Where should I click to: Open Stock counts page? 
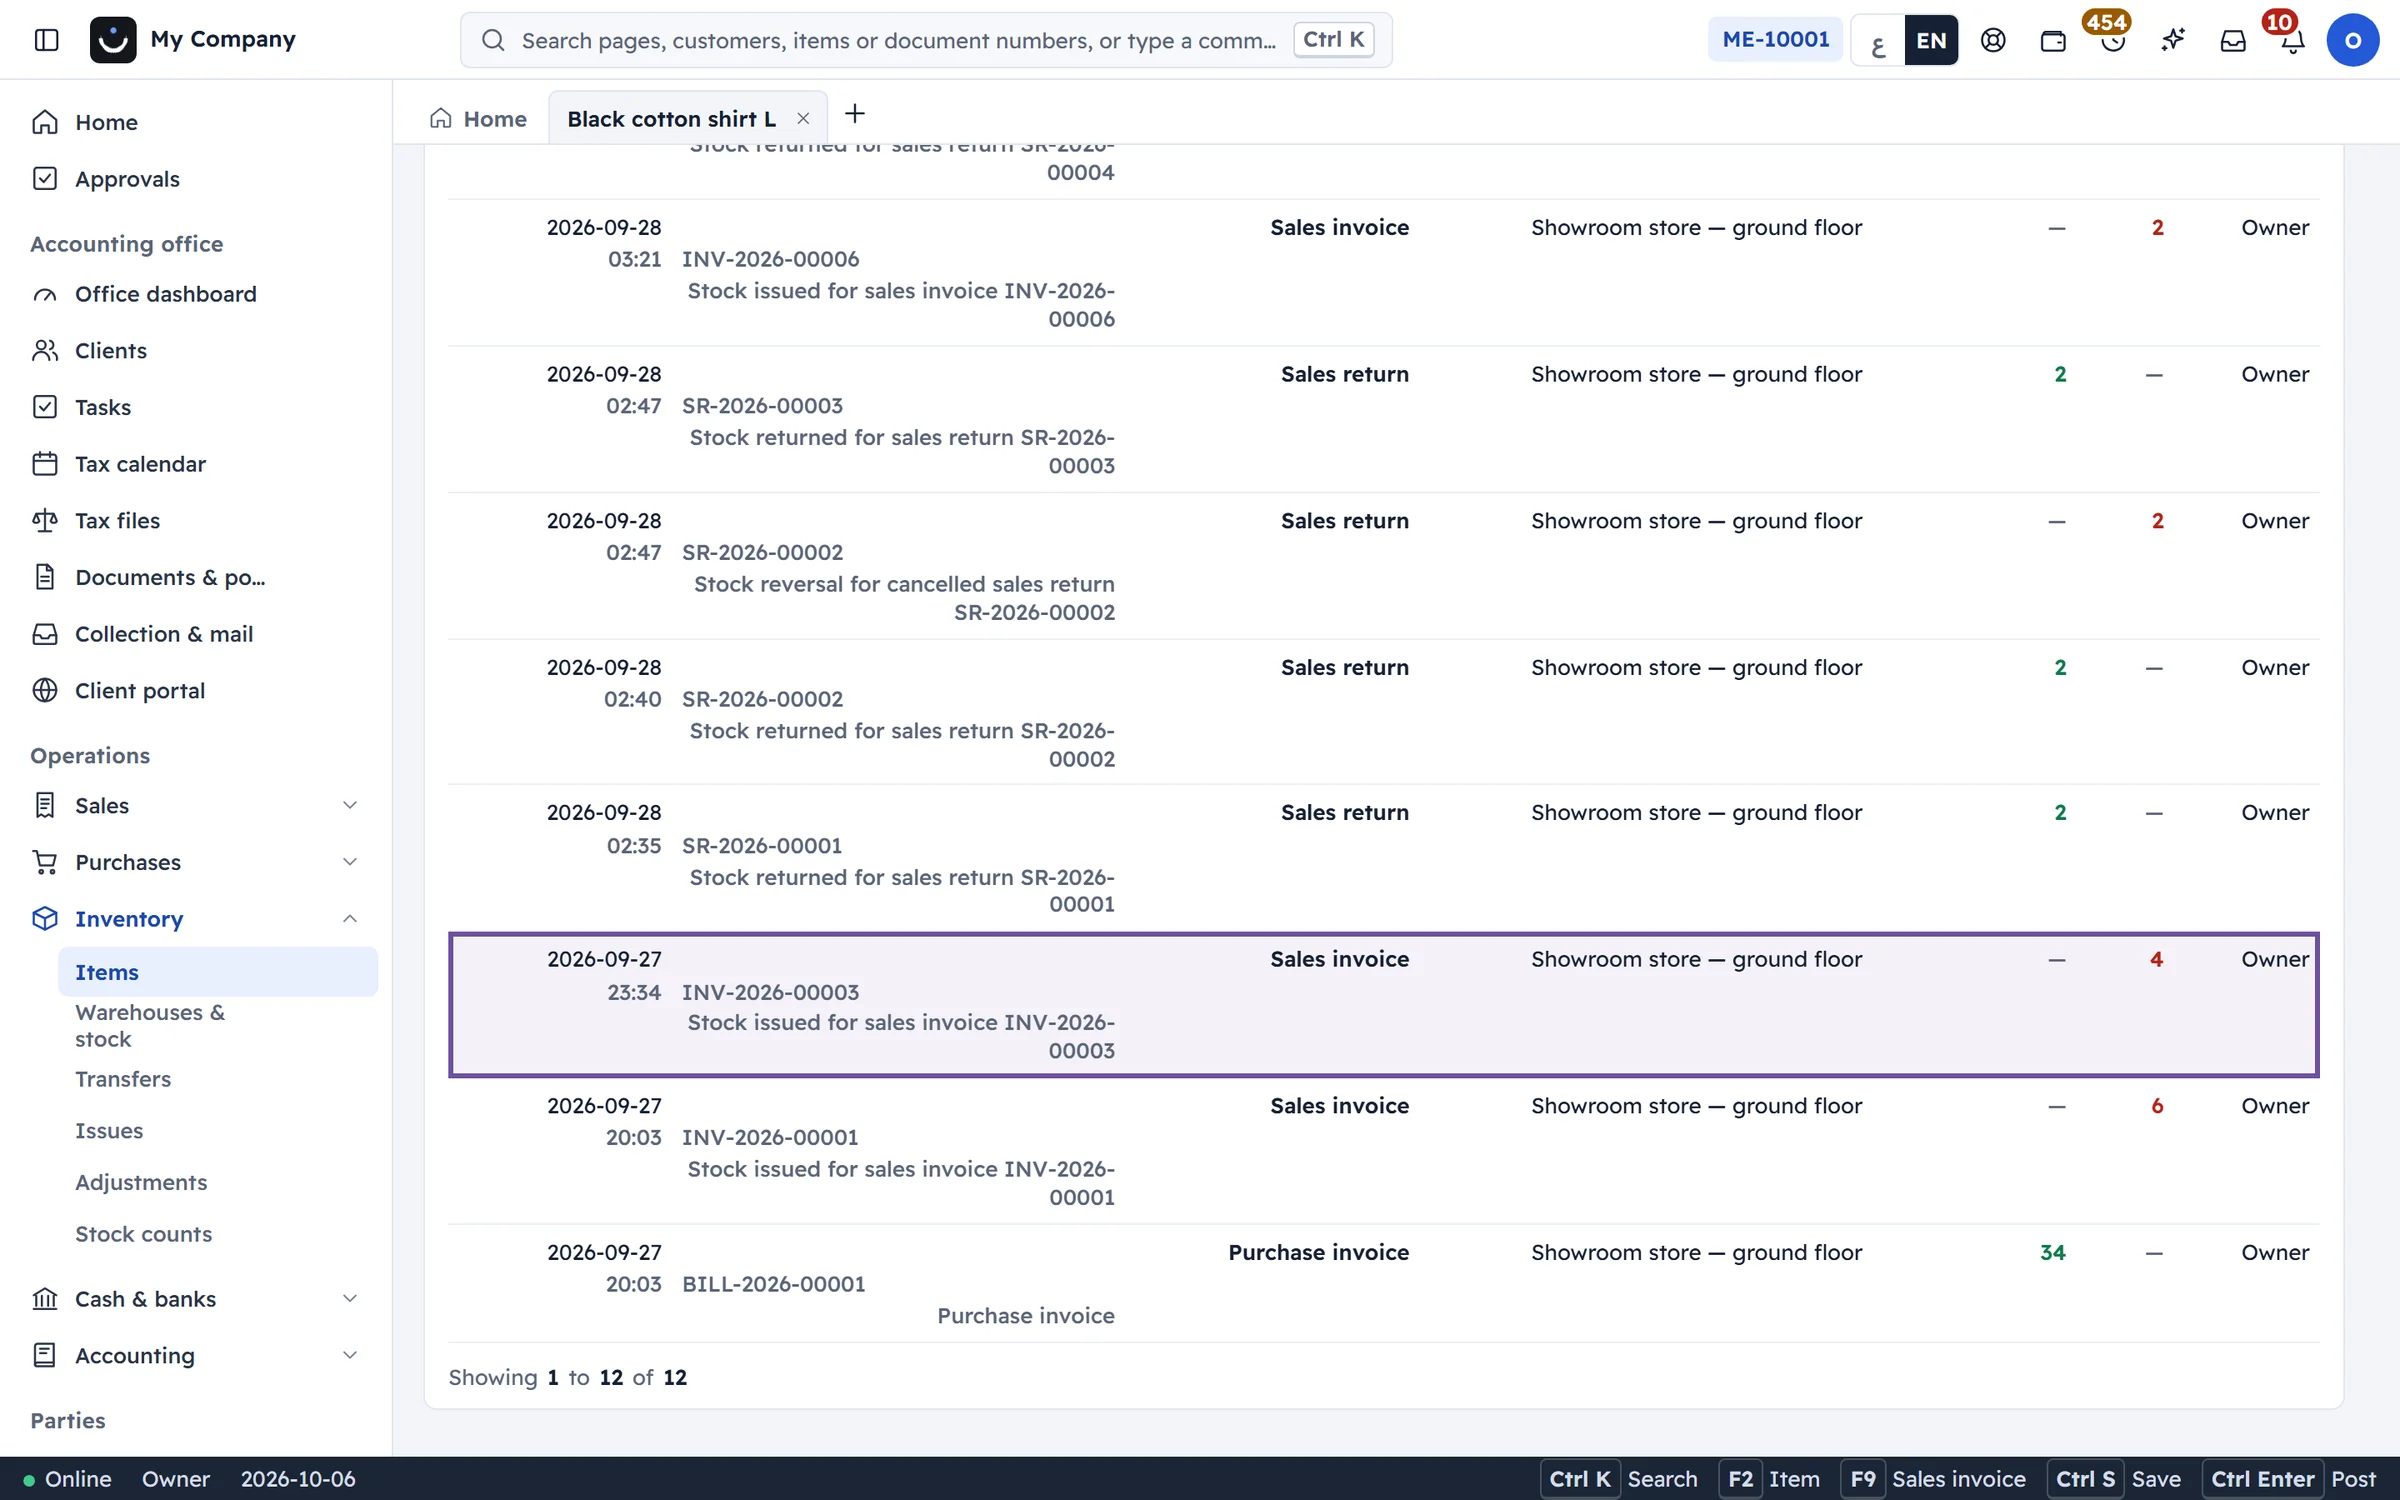pos(218,1234)
